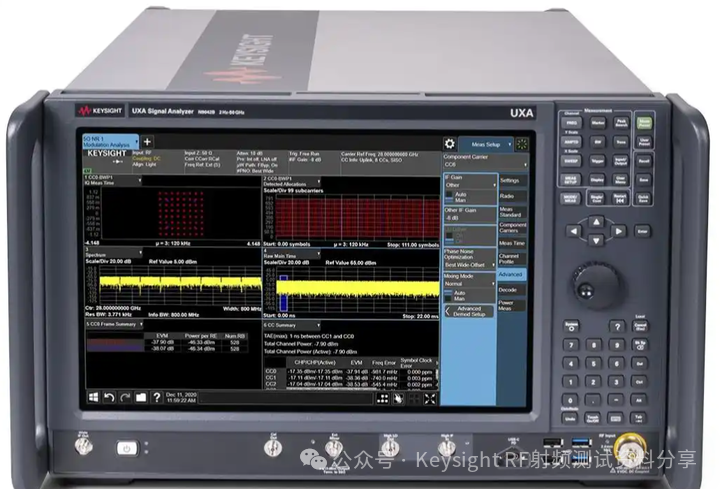Open the Detected Allocations window dropdown
Image resolution: width=720 pixels, height=489 pixels.
292,181
